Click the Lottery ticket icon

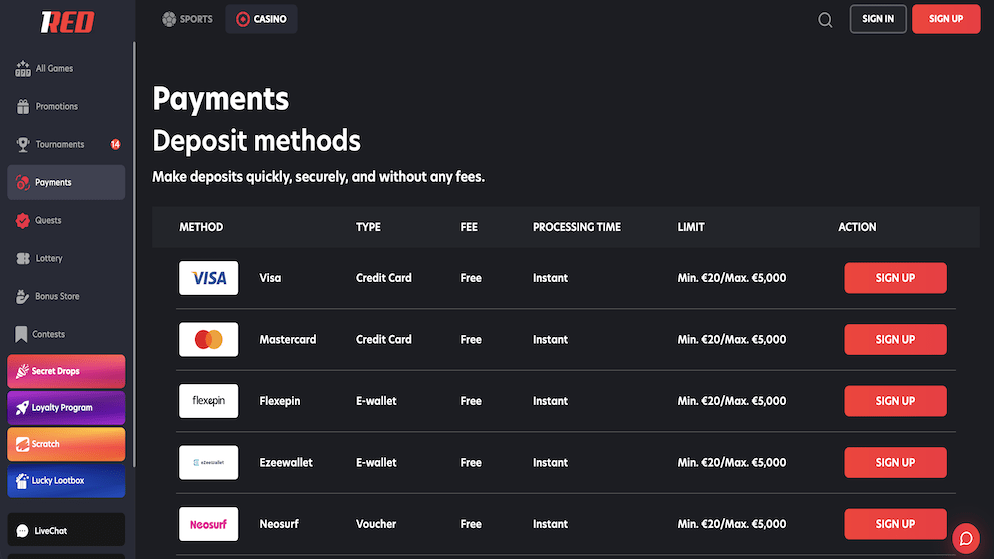(x=23, y=259)
